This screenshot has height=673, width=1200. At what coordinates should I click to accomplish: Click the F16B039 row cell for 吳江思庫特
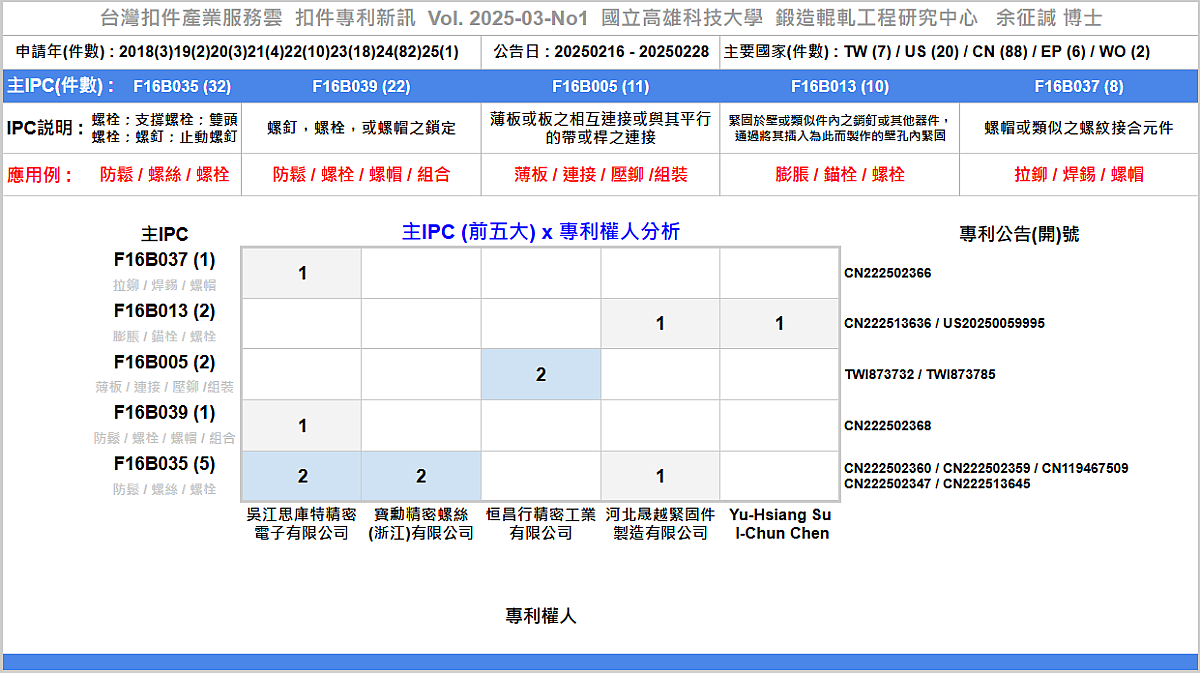tap(302, 425)
